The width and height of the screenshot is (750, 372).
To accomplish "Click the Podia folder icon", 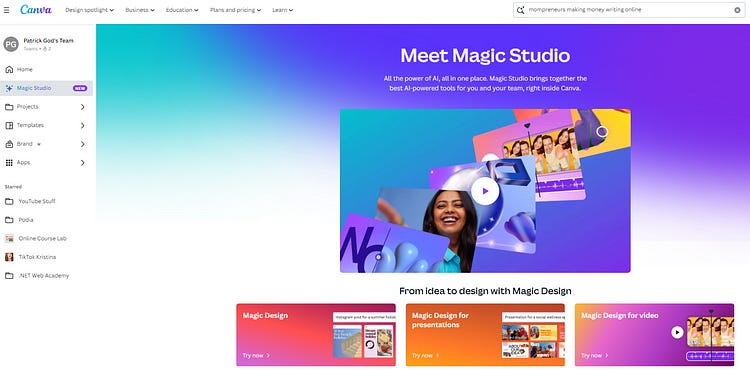I will click(9, 220).
